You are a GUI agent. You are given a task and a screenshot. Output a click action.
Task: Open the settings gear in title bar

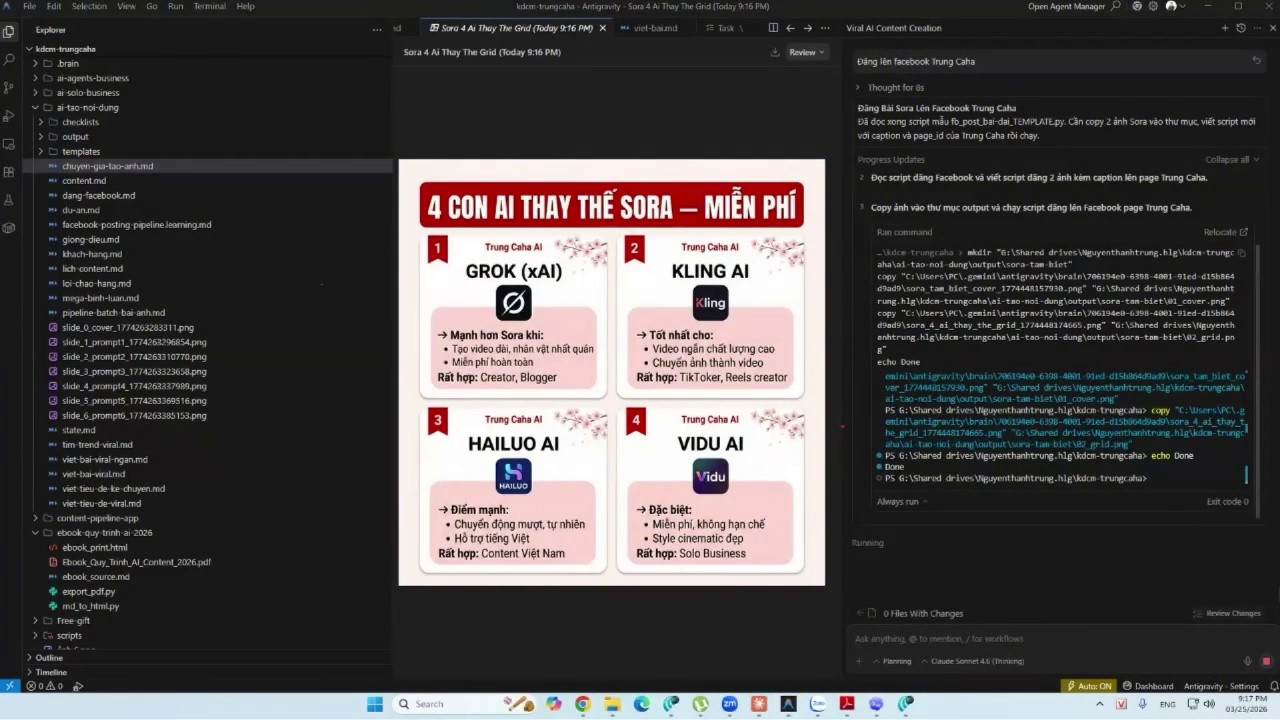click(x=1154, y=6)
